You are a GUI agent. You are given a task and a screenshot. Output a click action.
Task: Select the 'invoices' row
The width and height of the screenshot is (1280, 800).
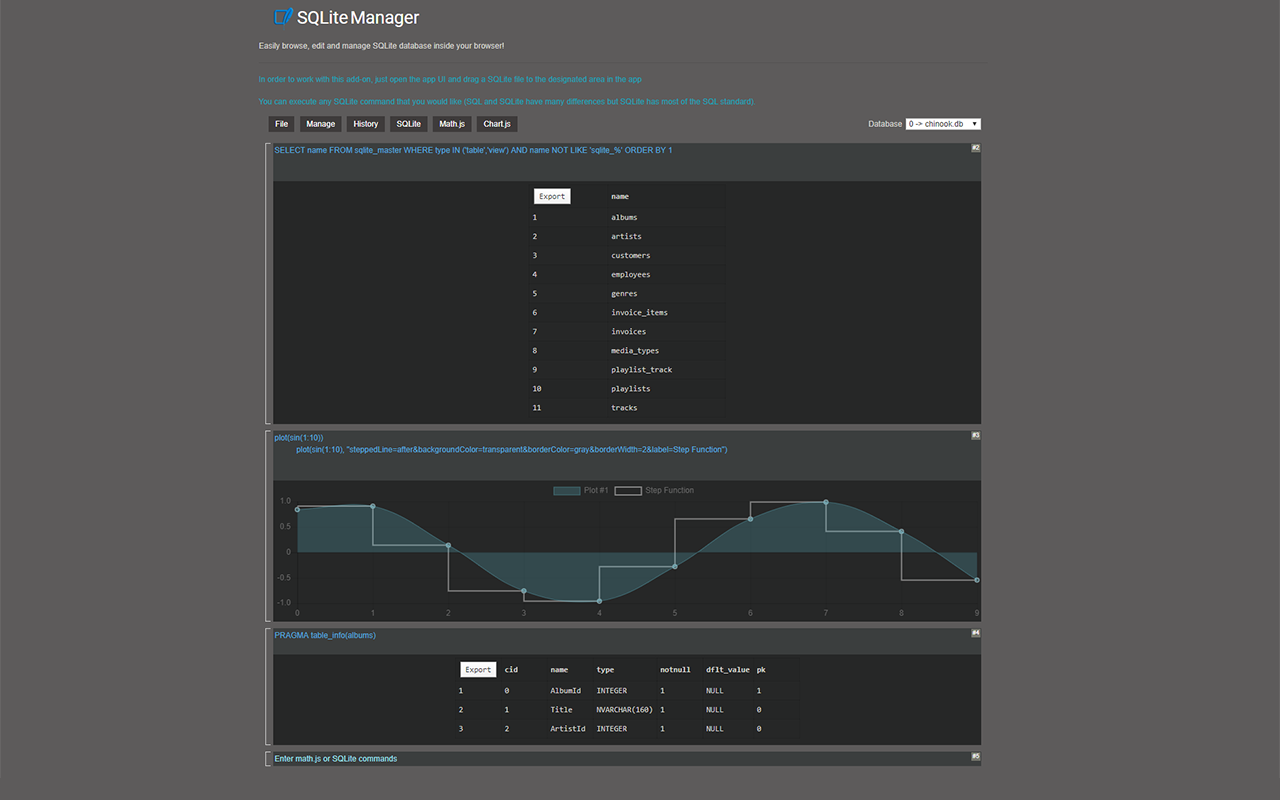click(x=627, y=331)
